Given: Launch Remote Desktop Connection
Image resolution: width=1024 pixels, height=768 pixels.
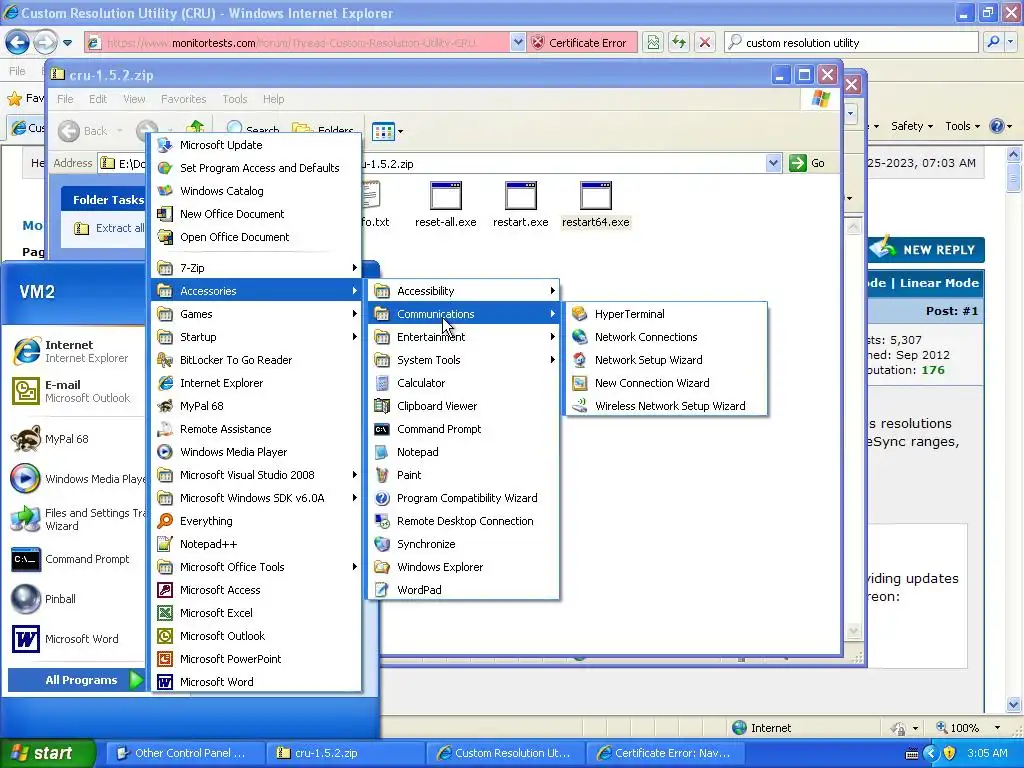Looking at the screenshot, I should point(463,520).
